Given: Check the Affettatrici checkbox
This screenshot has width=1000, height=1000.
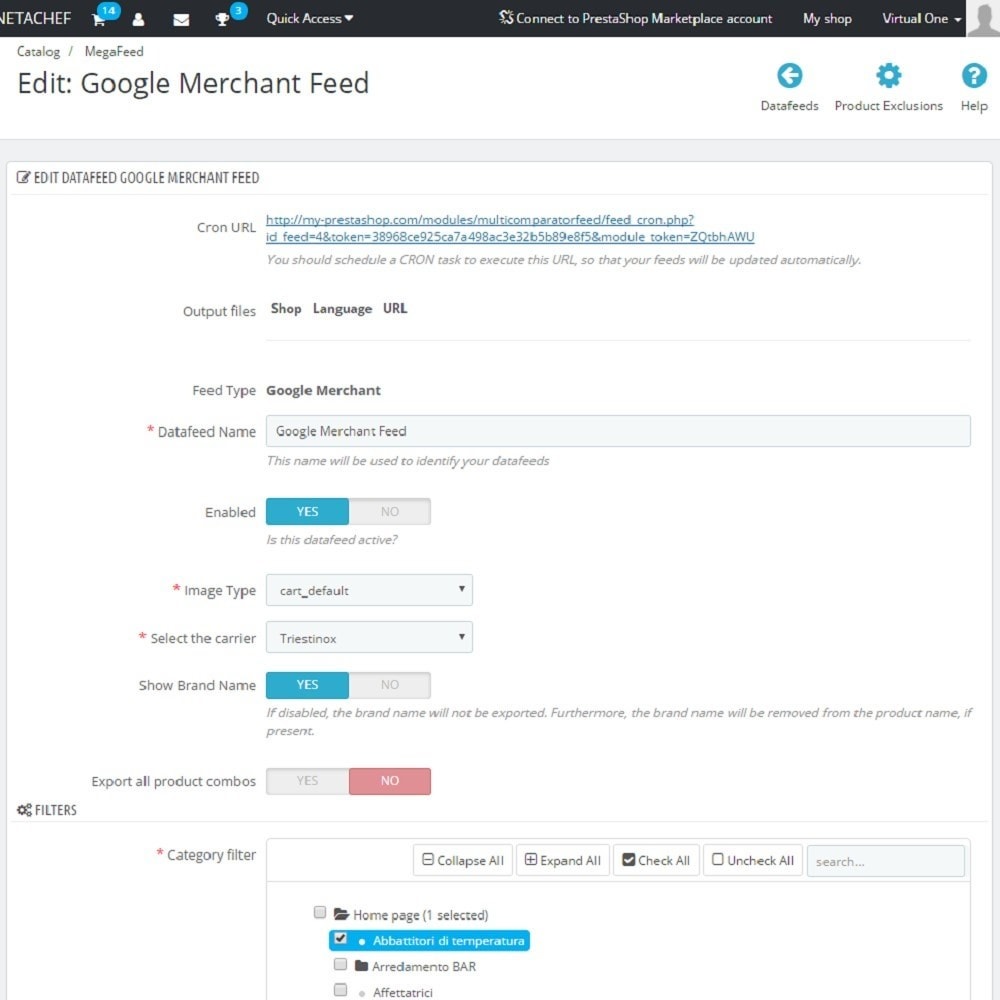Looking at the screenshot, I should pyautogui.click(x=341, y=989).
